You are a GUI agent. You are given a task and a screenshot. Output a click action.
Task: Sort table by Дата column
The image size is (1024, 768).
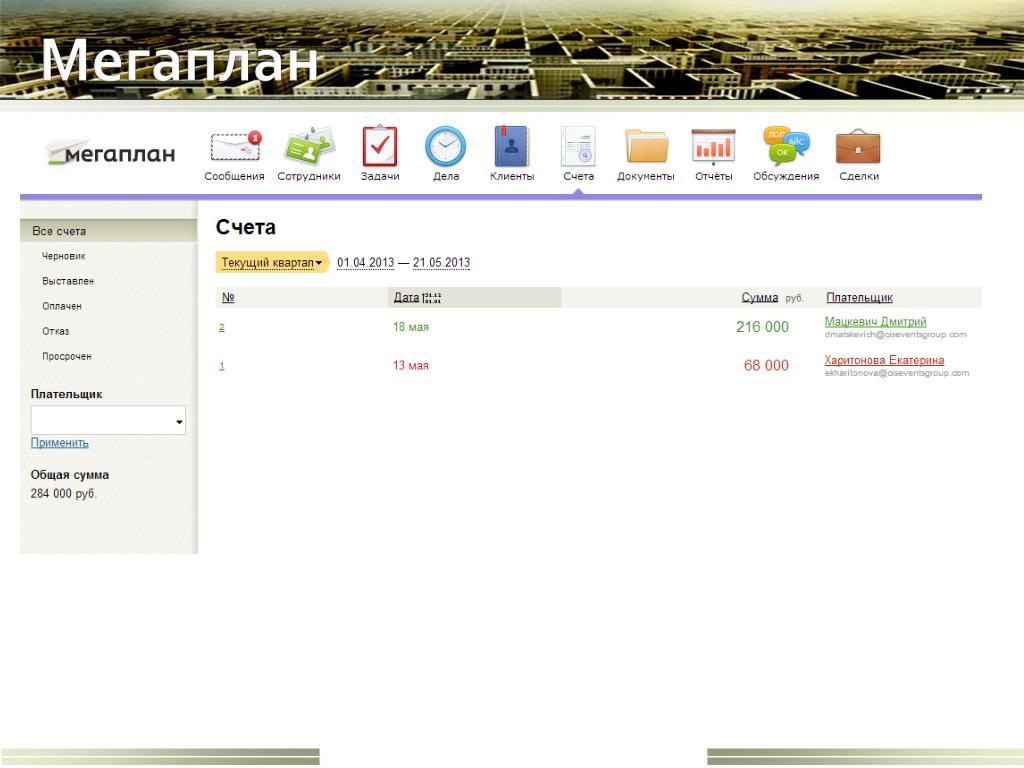406,297
